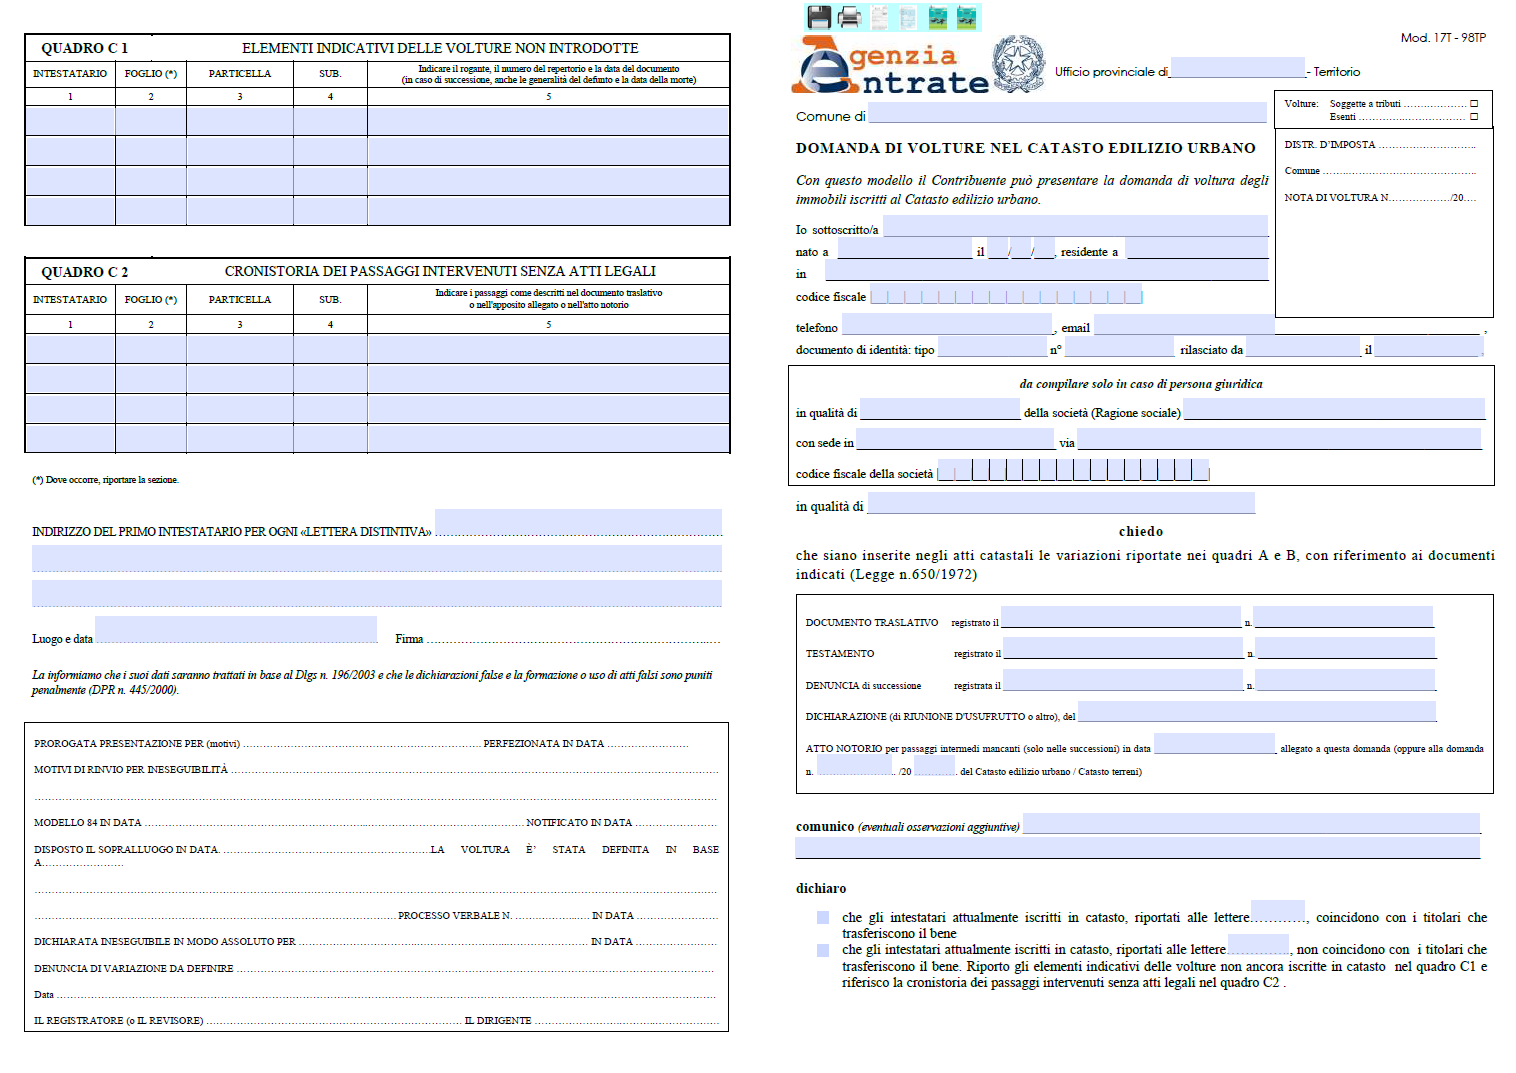Click the 'Comune di' input field
Image resolution: width=1516 pixels, height=1073 pixels.
click(x=1067, y=113)
